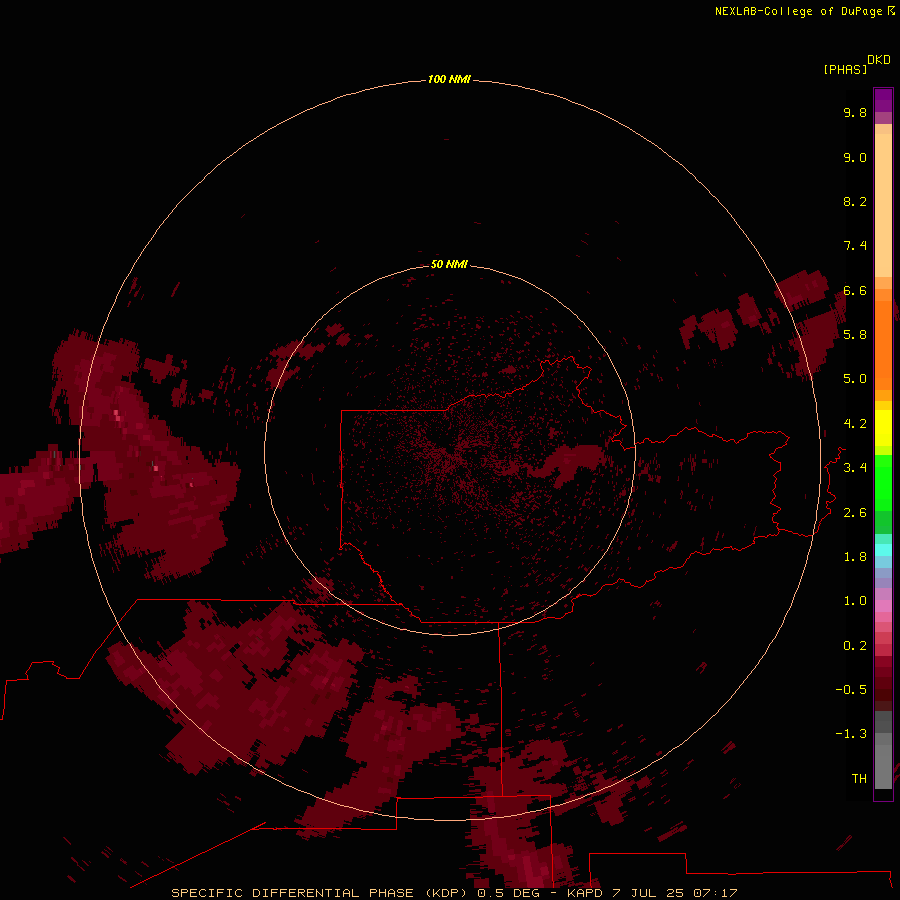
Task: Click the 7.4 color scale value
Action: click(x=855, y=246)
